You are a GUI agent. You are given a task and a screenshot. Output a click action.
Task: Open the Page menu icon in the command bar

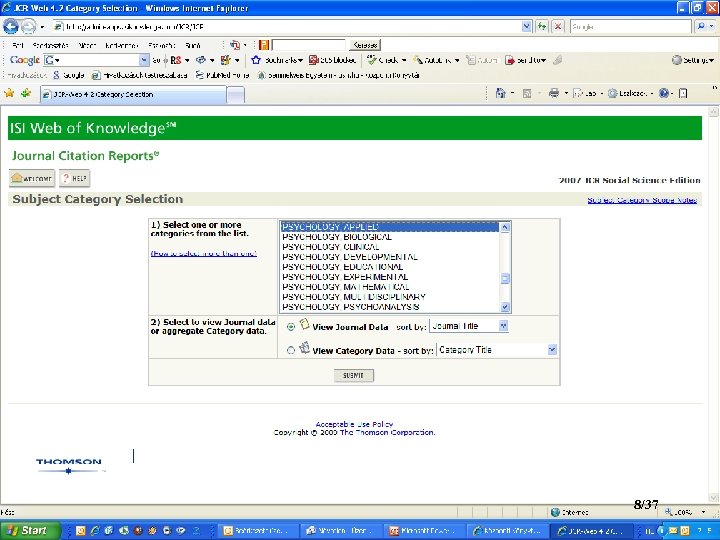click(x=578, y=93)
